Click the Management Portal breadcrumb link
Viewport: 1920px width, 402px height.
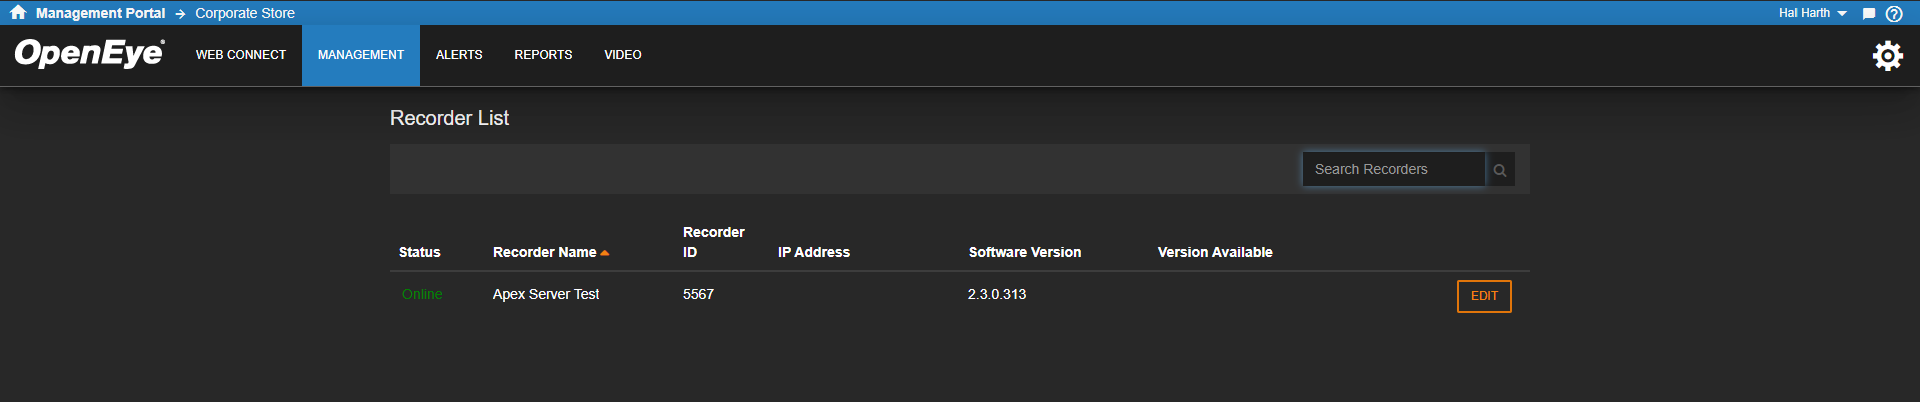click(100, 13)
